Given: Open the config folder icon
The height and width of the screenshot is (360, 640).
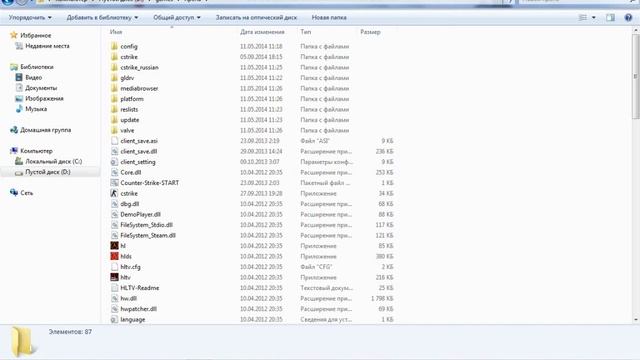Looking at the screenshot, I should pos(114,47).
